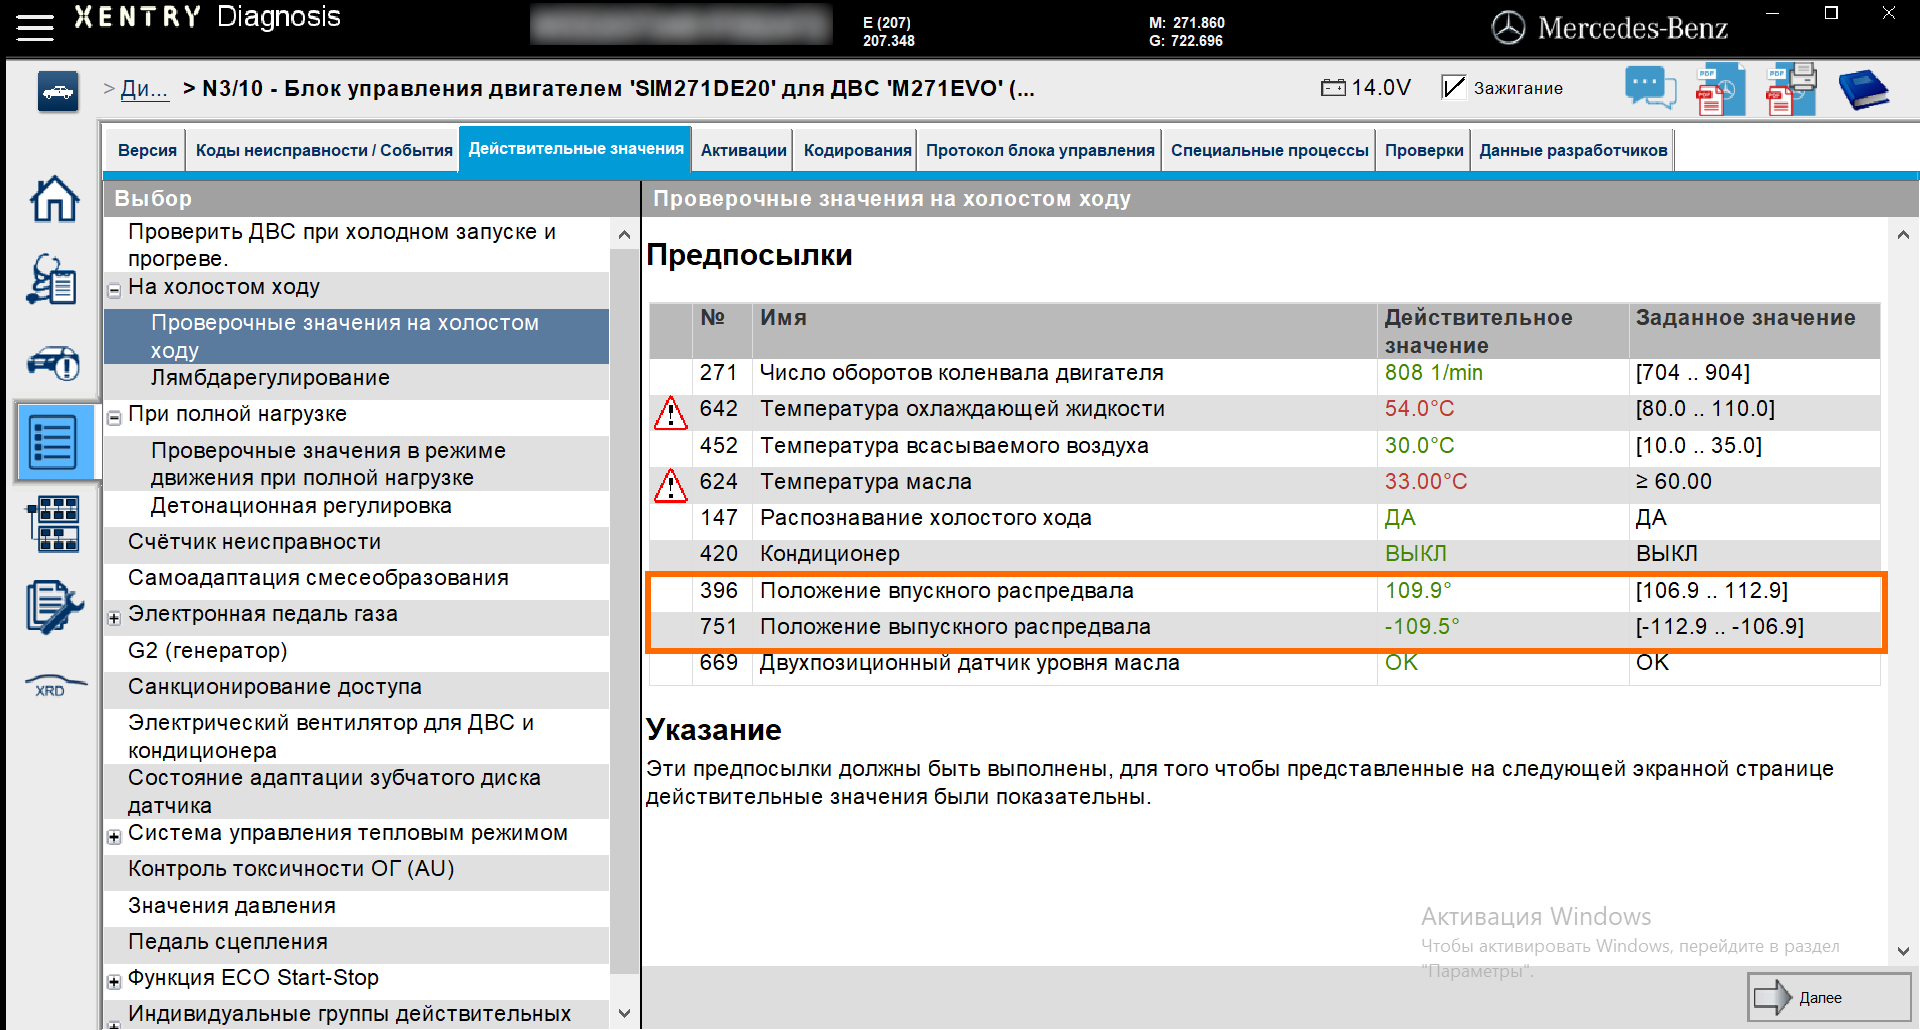This screenshot has width=1920, height=1030.
Task: Switch to the Версия tab
Action: point(147,150)
